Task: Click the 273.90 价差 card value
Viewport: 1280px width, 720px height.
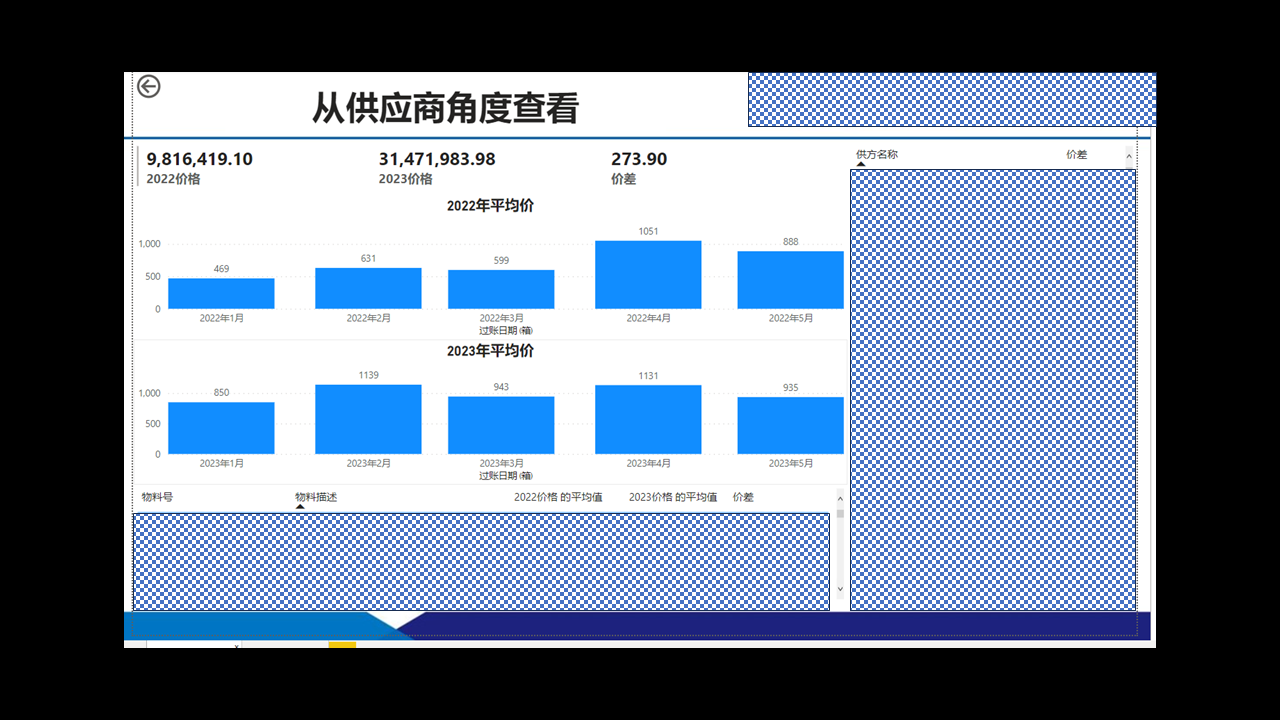Action: [639, 159]
